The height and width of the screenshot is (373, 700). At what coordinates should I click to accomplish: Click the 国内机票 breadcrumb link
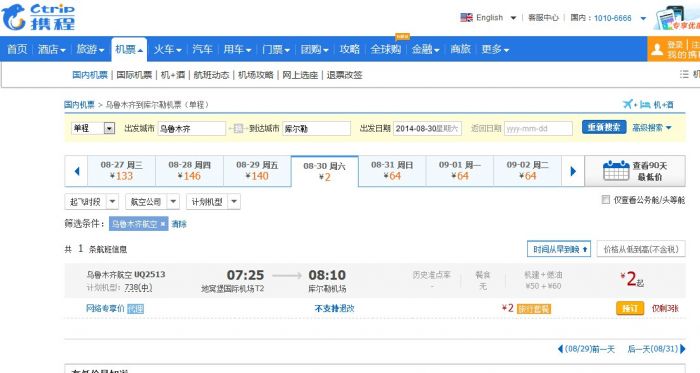coord(79,105)
